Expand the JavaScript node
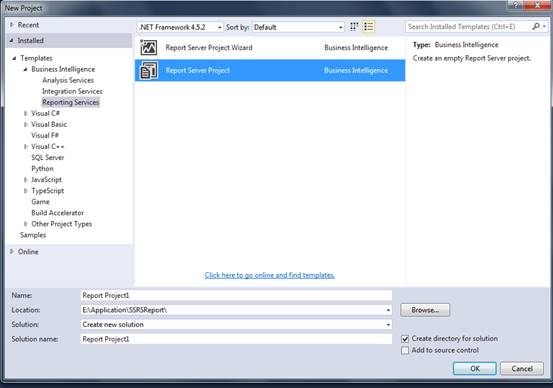The image size is (553, 388). (25, 180)
